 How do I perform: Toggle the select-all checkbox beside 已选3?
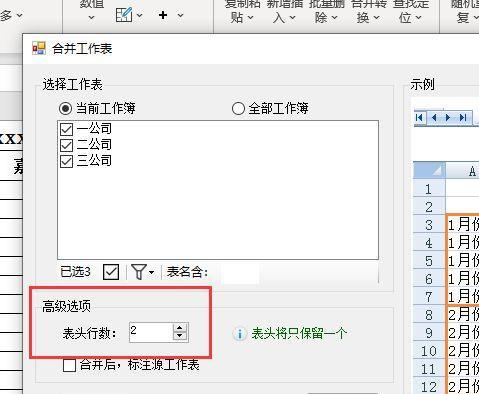coord(111,272)
